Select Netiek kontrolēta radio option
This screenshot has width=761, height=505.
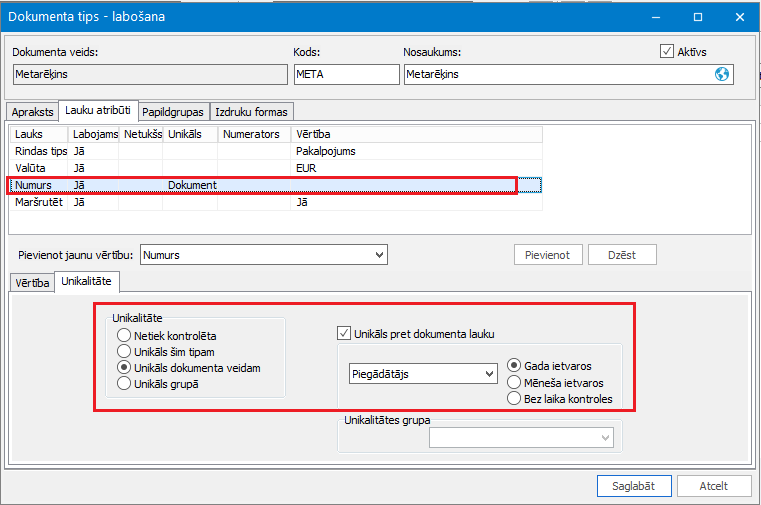click(x=124, y=335)
